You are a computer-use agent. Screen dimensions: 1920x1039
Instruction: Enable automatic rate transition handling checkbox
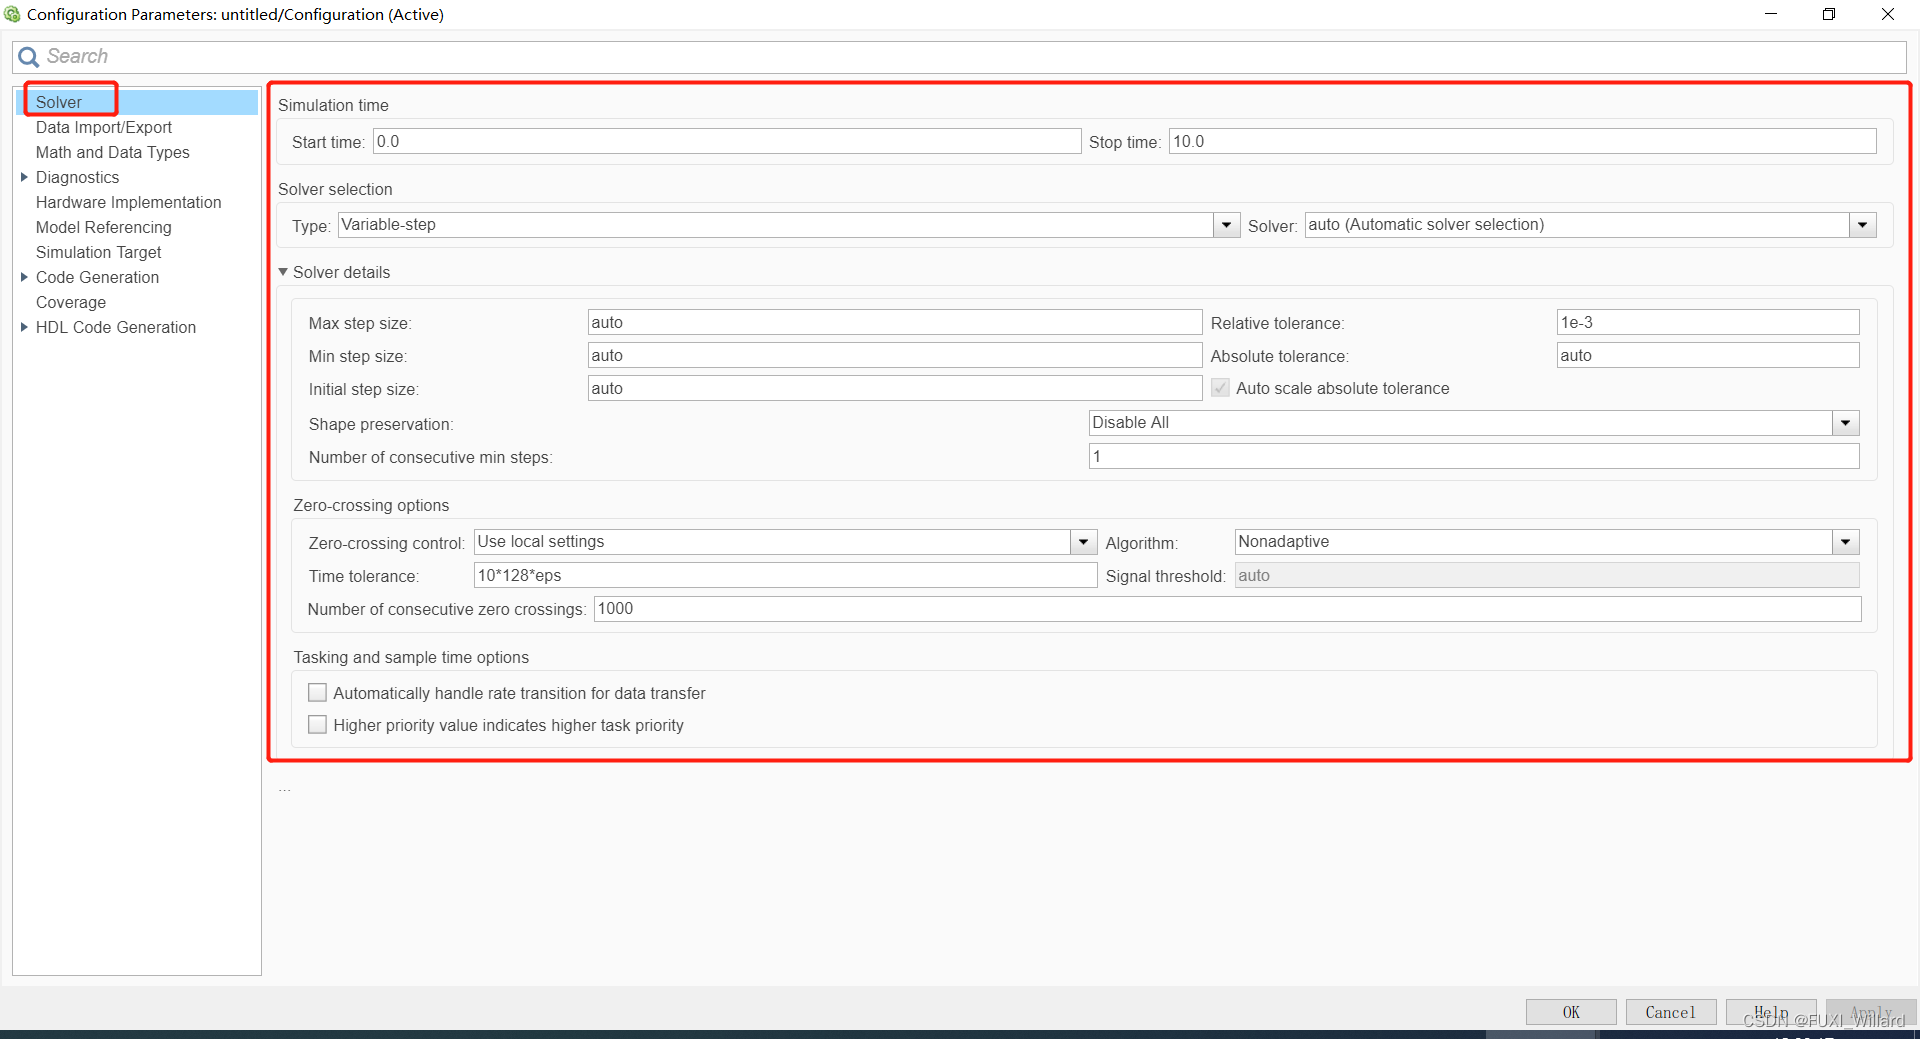click(x=317, y=693)
